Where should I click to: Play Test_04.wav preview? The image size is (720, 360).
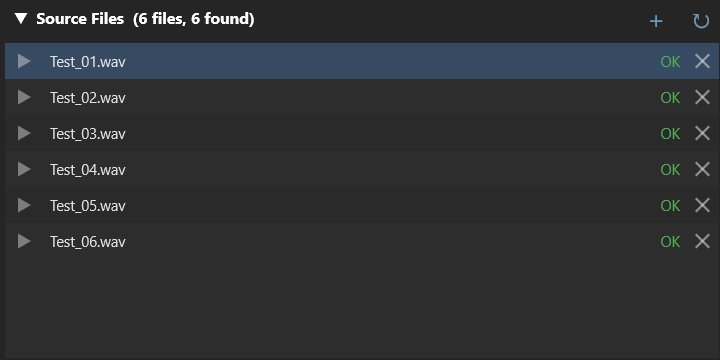click(x=24, y=169)
